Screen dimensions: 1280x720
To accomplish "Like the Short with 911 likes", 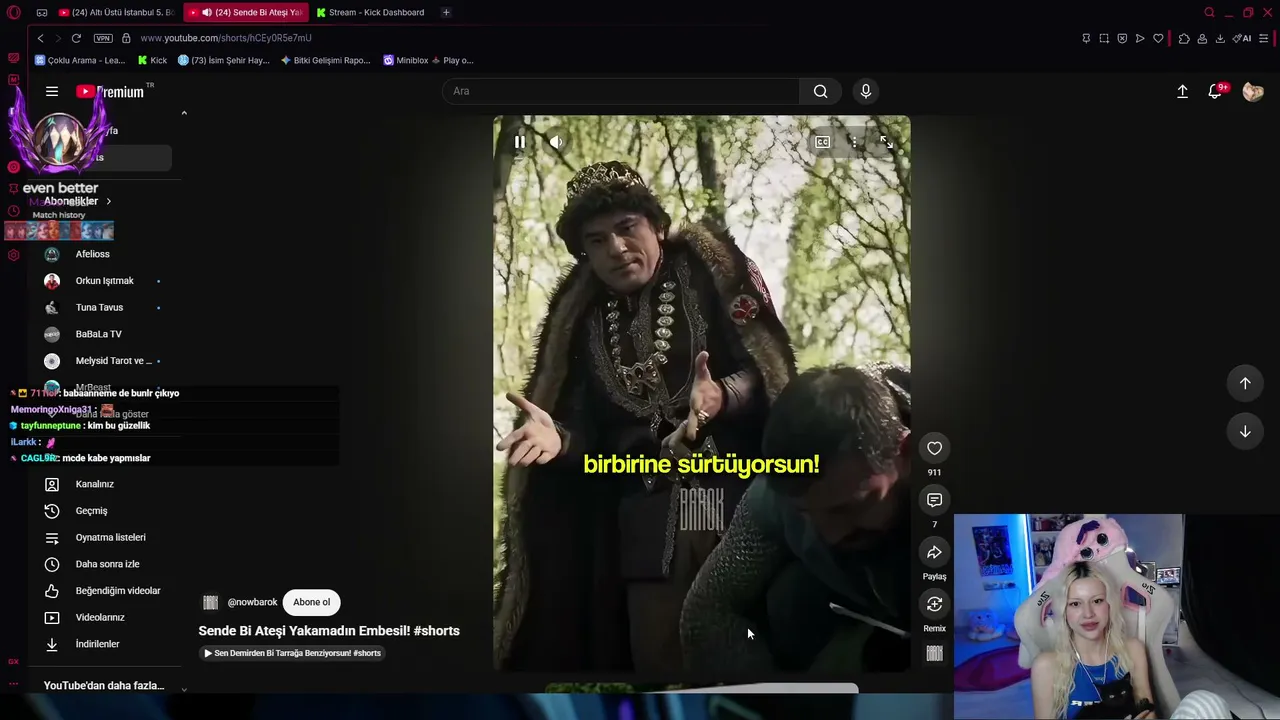I will [x=934, y=448].
